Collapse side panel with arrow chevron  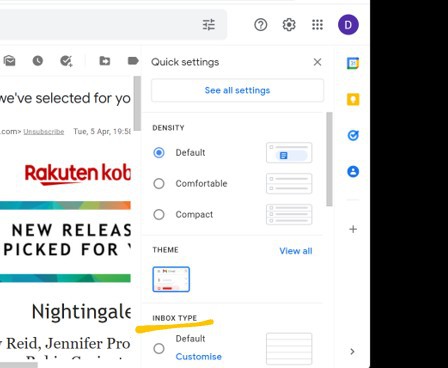tap(352, 351)
